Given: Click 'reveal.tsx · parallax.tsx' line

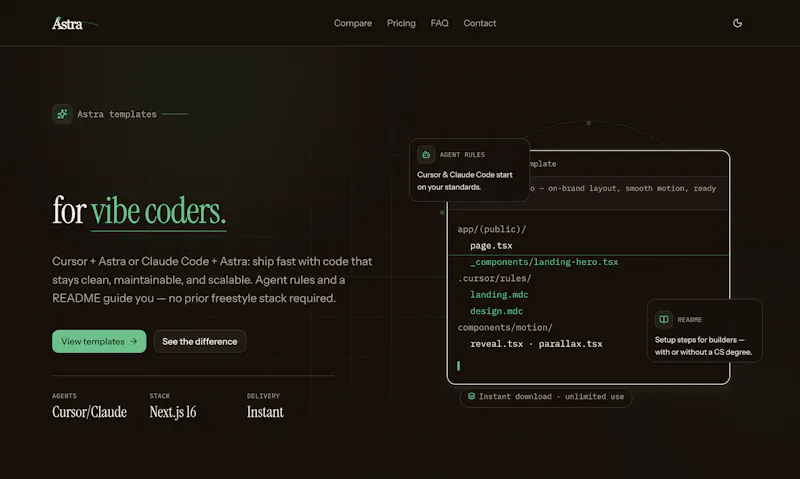Looking at the screenshot, I should tap(536, 344).
